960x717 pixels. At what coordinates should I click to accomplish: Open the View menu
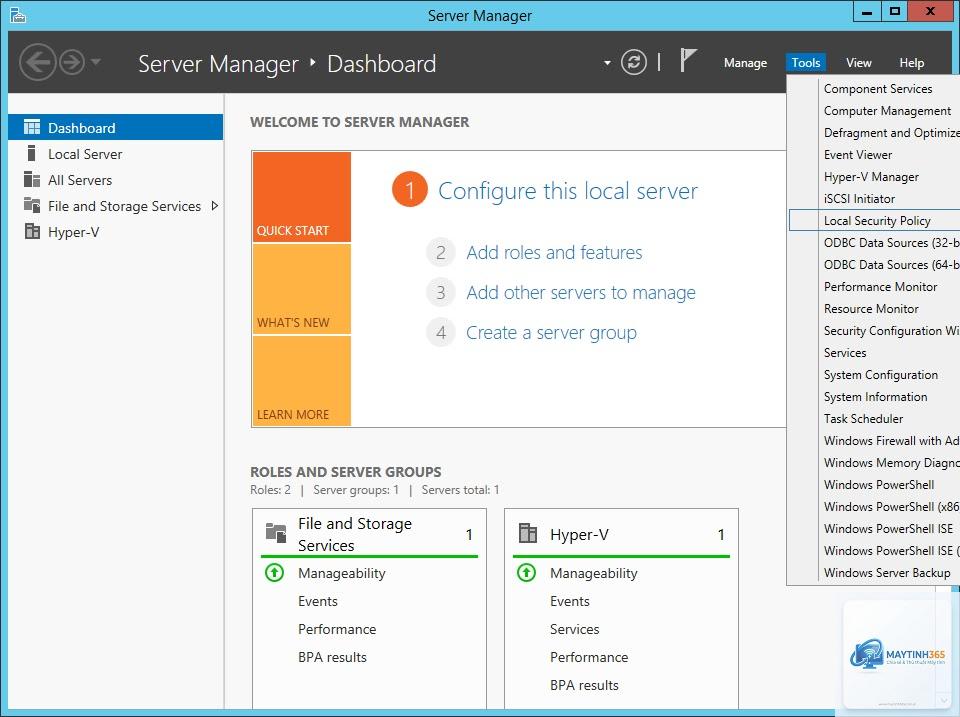pos(858,62)
